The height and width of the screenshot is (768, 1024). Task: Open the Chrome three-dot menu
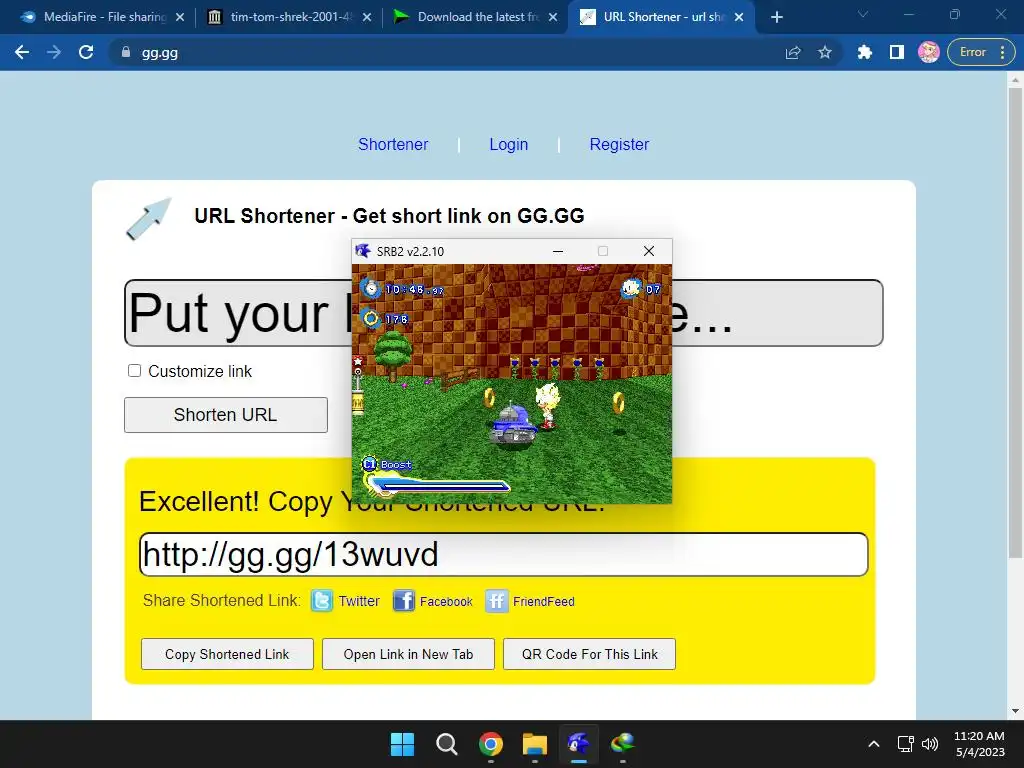[x=1002, y=52]
